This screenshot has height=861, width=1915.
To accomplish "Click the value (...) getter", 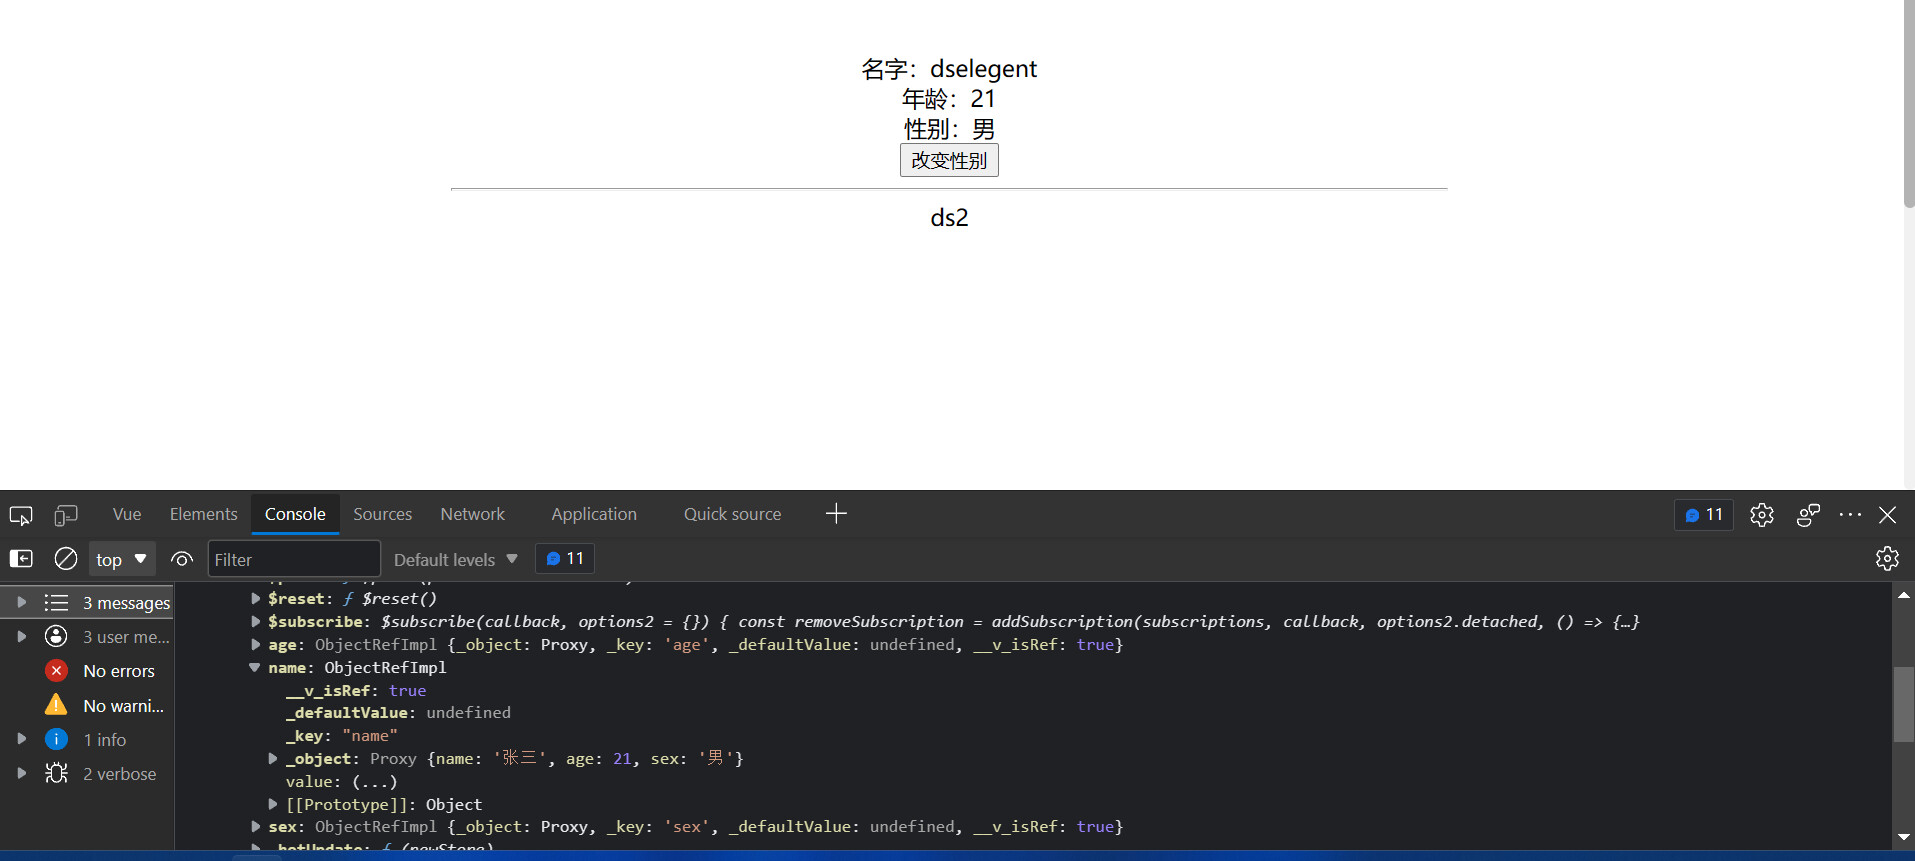I will [374, 781].
